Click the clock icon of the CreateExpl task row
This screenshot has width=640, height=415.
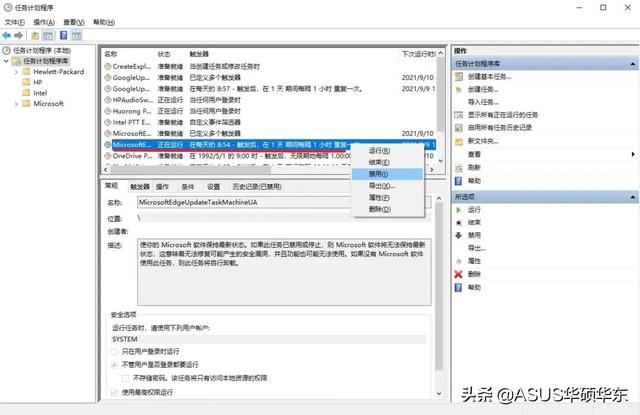coord(108,66)
